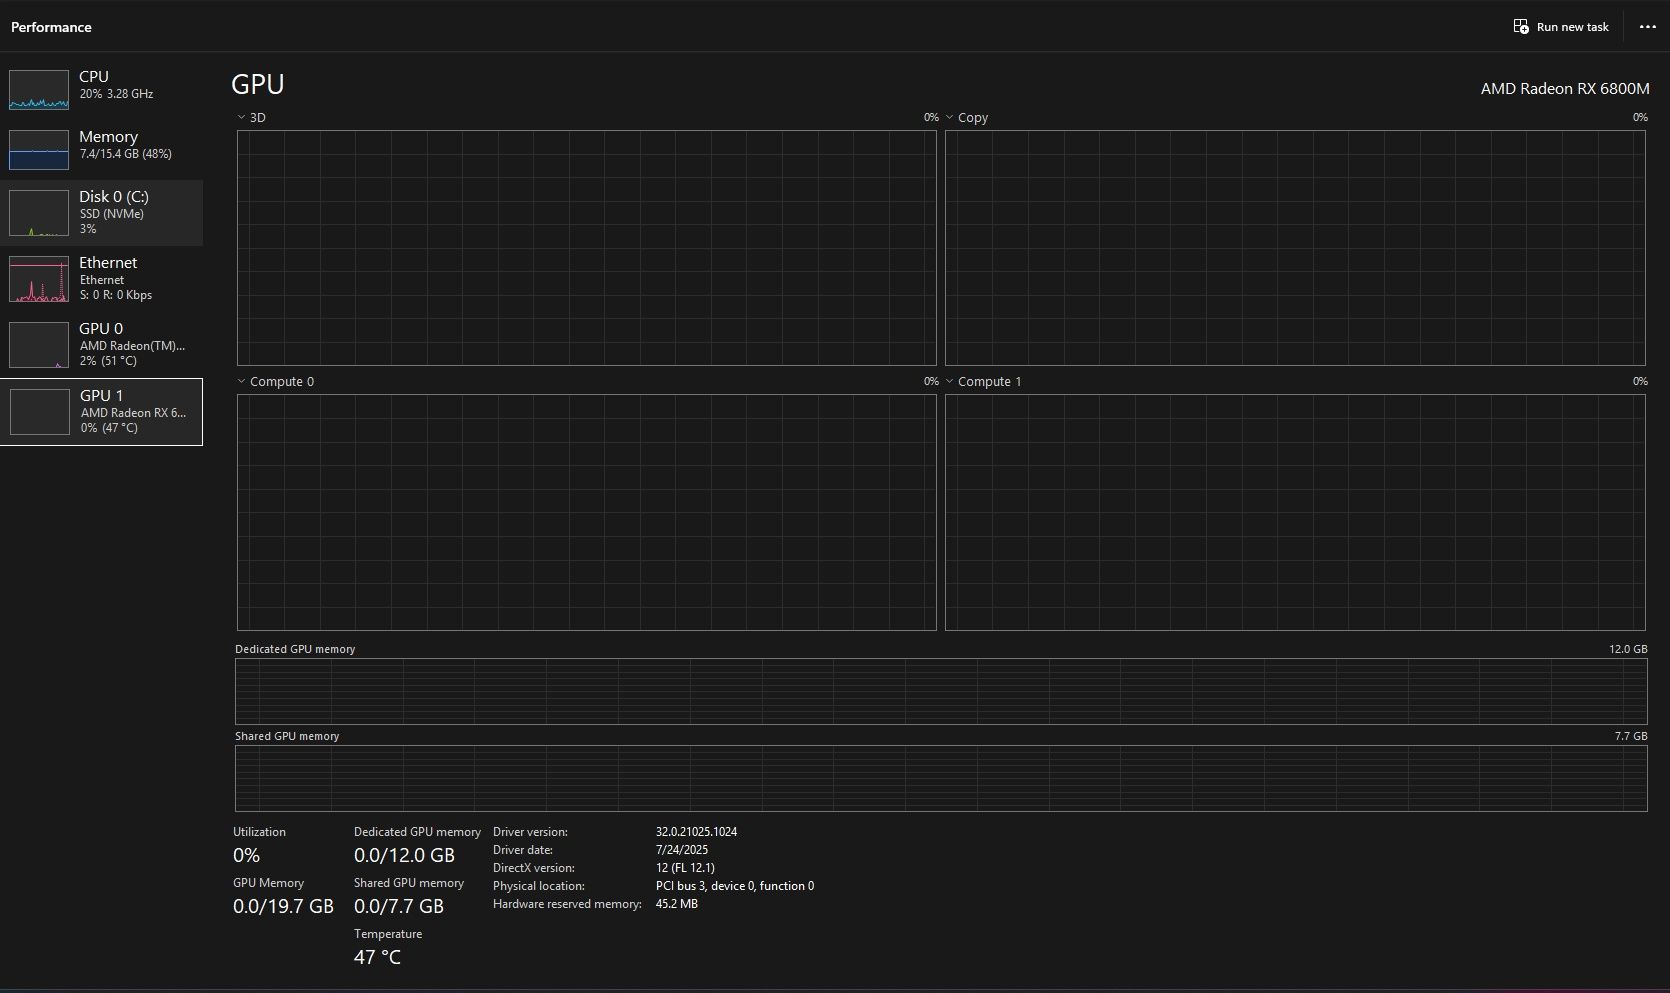Click the 7.7 GB shared memory maximum
The width and height of the screenshot is (1670, 993).
tap(1631, 736)
